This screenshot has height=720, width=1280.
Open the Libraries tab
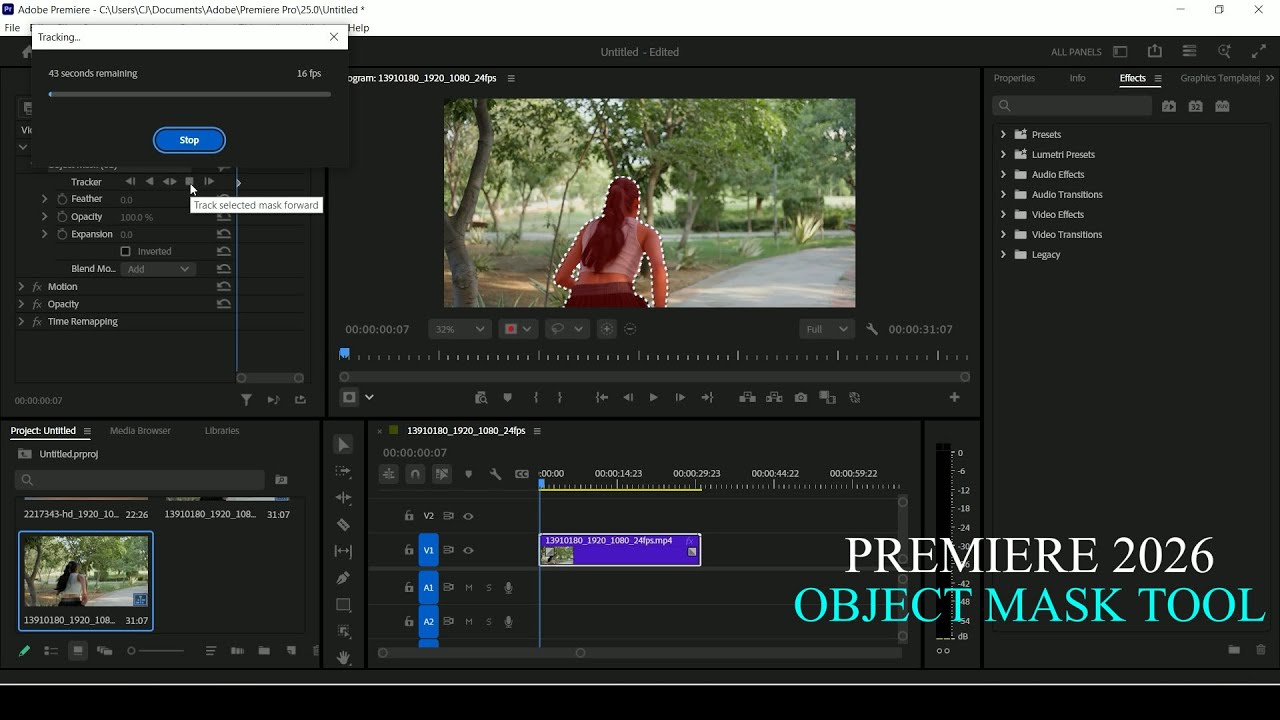222,431
